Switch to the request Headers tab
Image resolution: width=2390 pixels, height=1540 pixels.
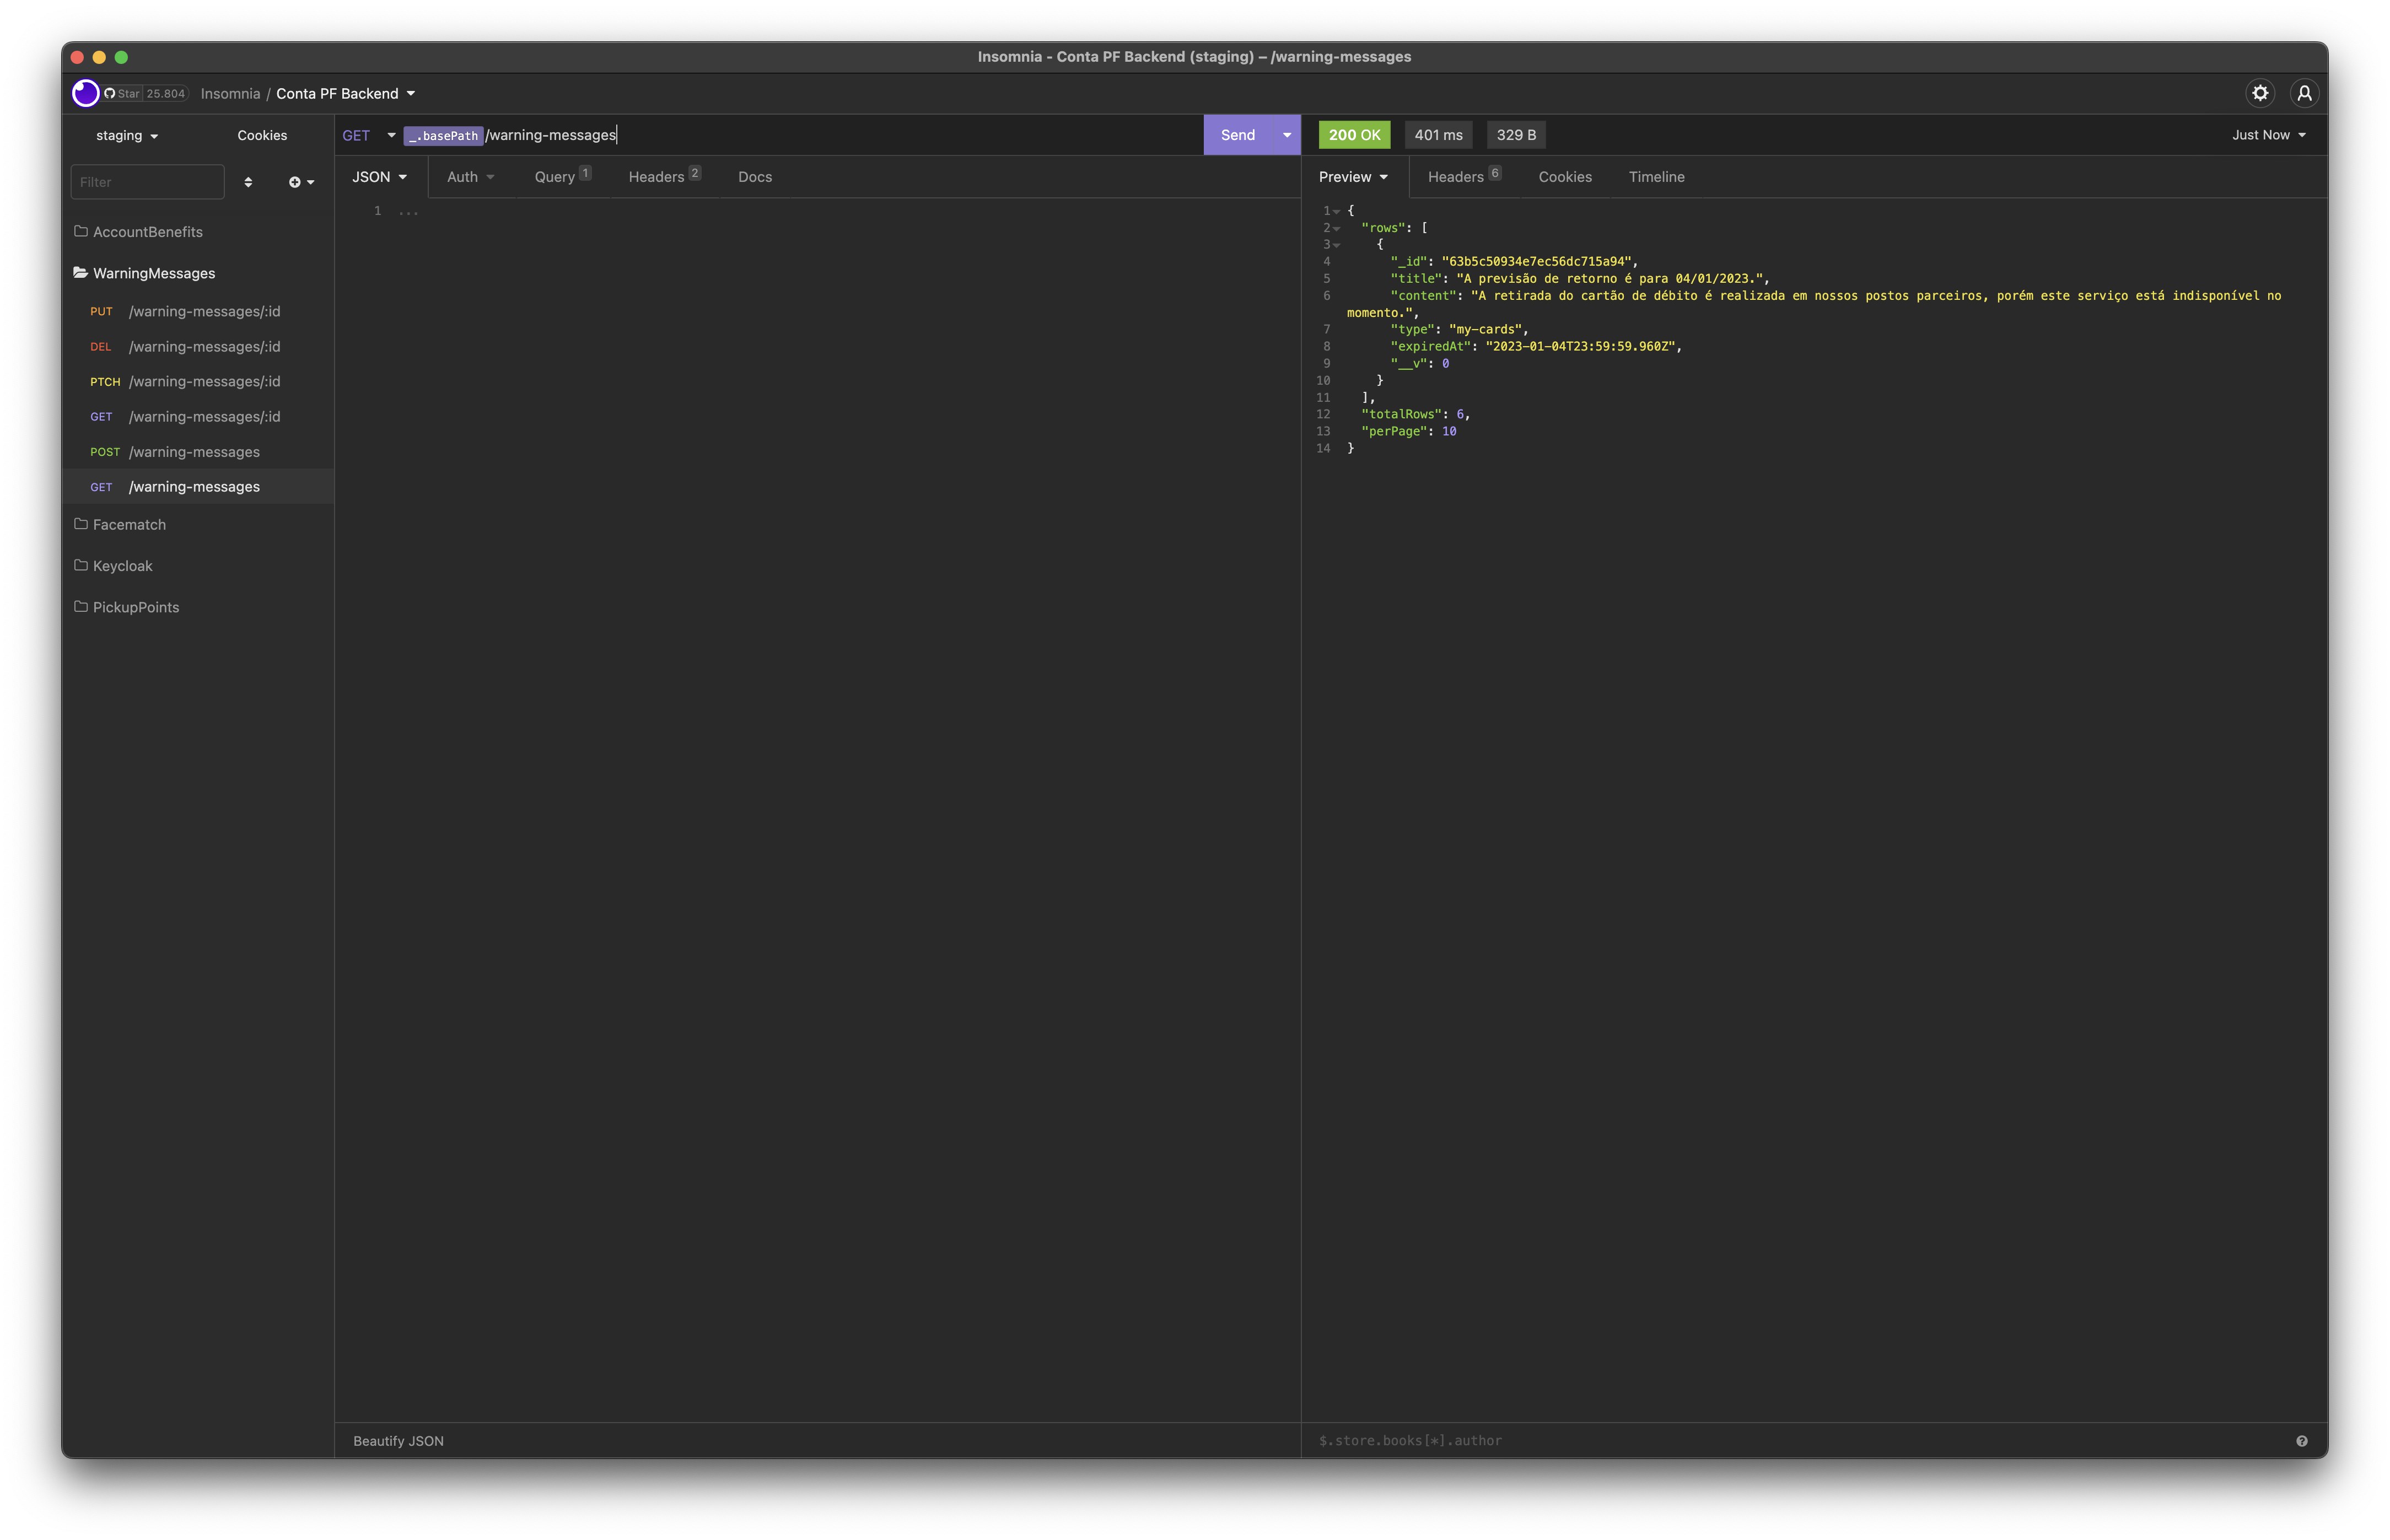664,177
